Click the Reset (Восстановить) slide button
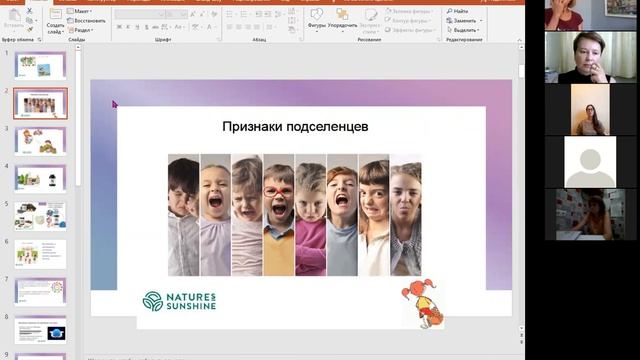Viewport: 640px width, 360px height. [86, 20]
